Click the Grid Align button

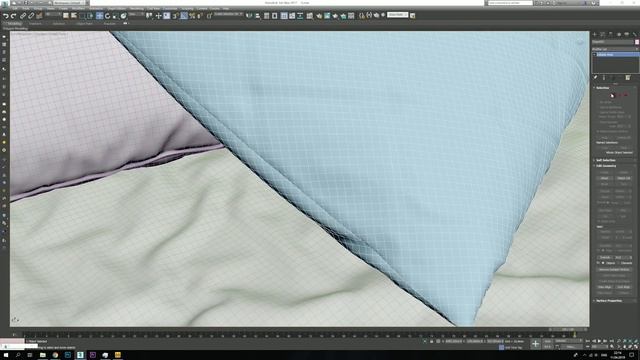coord(623,287)
